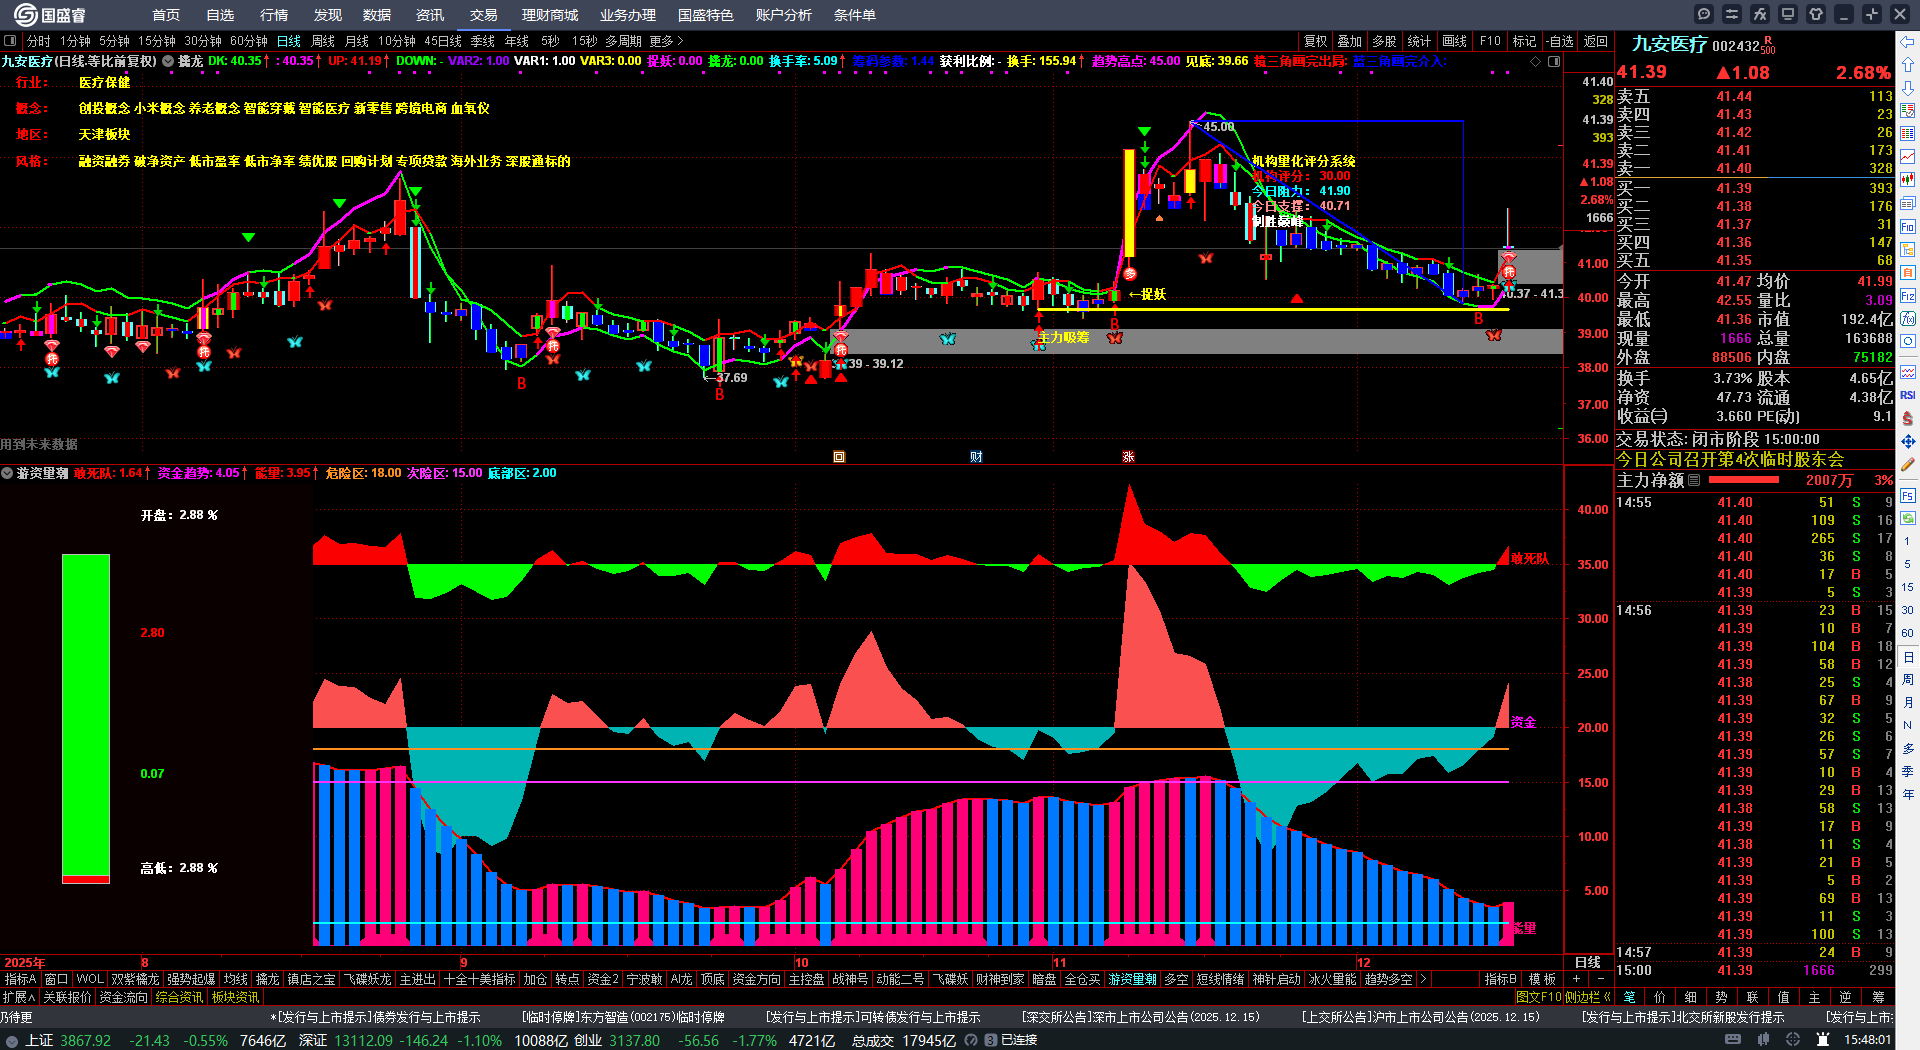Click the RSI indicator sidebar icon
1920x1050 pixels.
tap(1908, 395)
